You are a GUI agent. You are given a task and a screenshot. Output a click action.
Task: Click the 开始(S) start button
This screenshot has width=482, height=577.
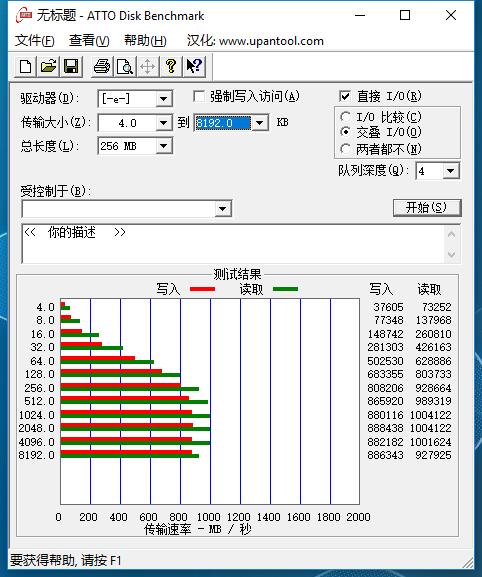point(427,208)
